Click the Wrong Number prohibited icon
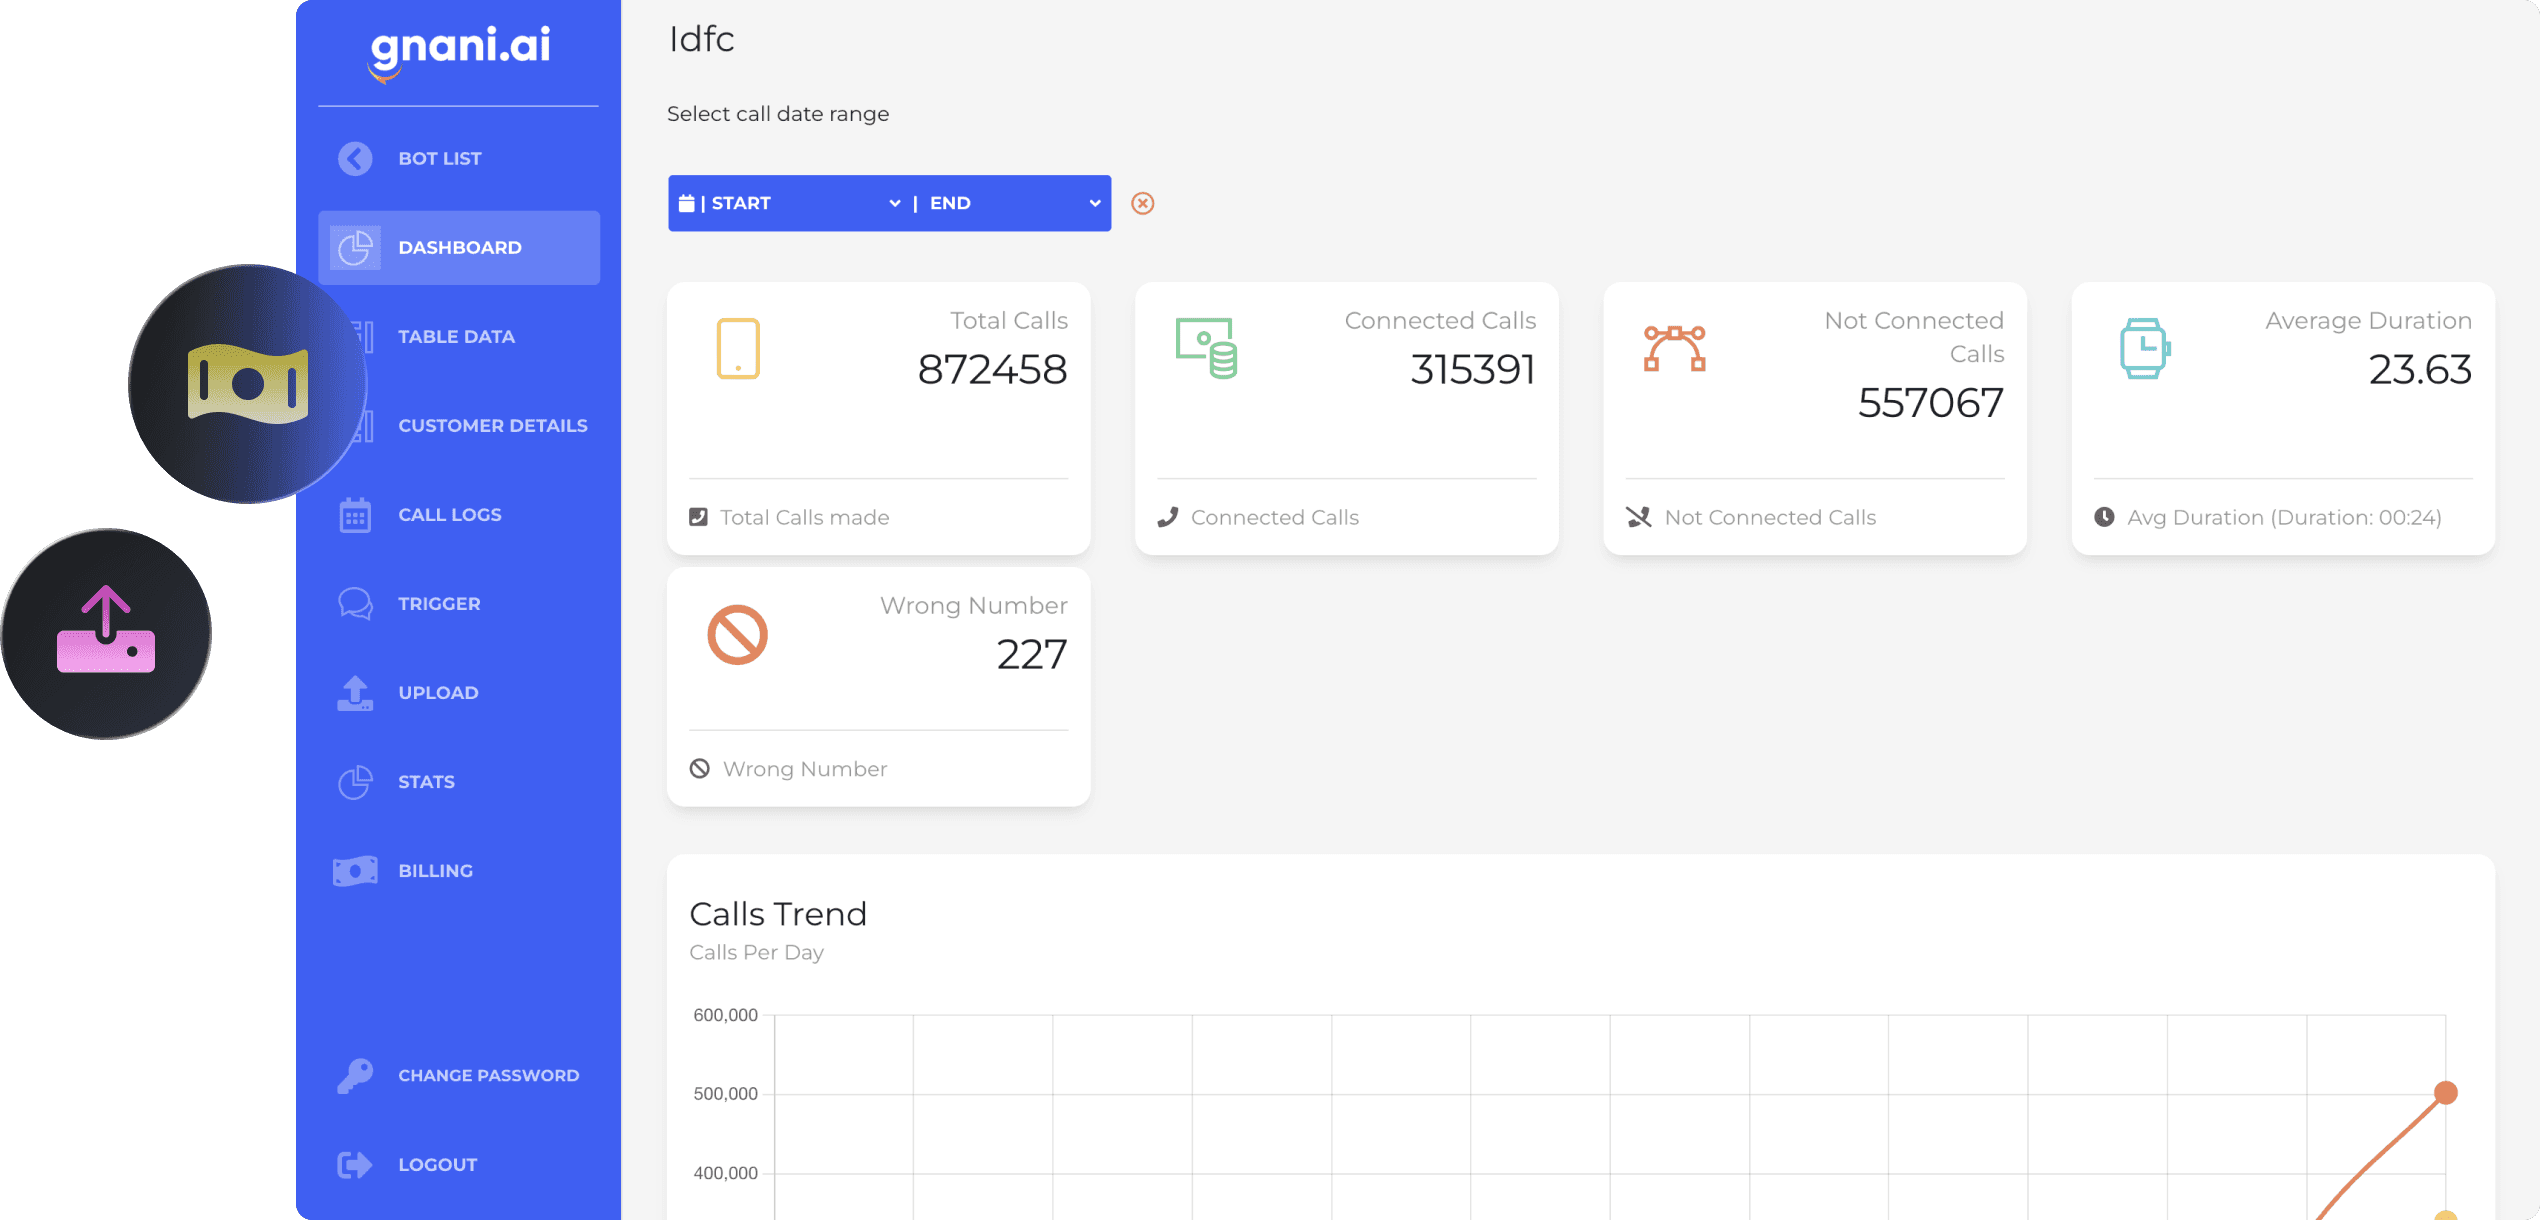Image resolution: width=2540 pixels, height=1220 pixels. pyautogui.click(x=737, y=635)
